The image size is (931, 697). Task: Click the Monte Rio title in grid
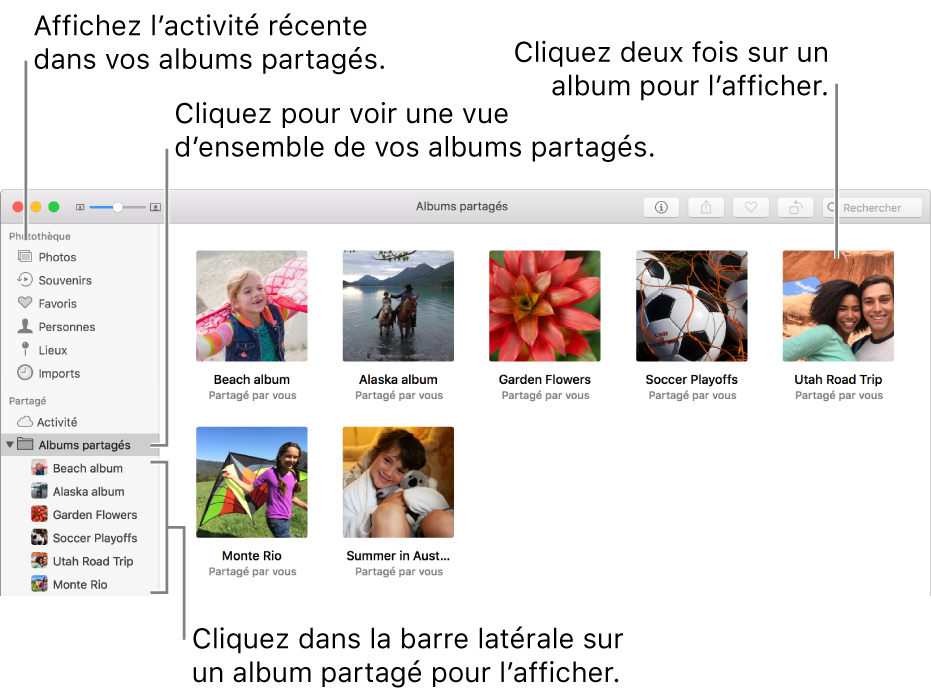[x=252, y=556]
